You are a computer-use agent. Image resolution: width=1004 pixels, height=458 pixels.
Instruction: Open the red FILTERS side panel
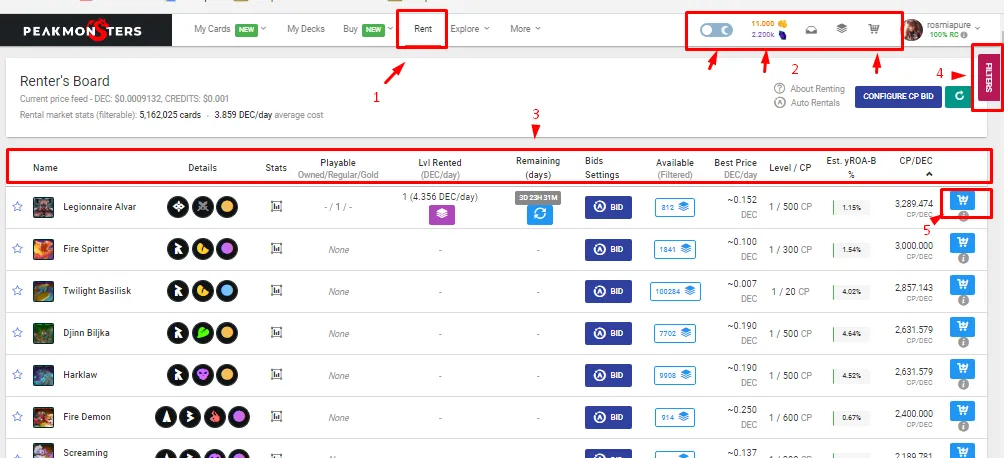pos(988,76)
